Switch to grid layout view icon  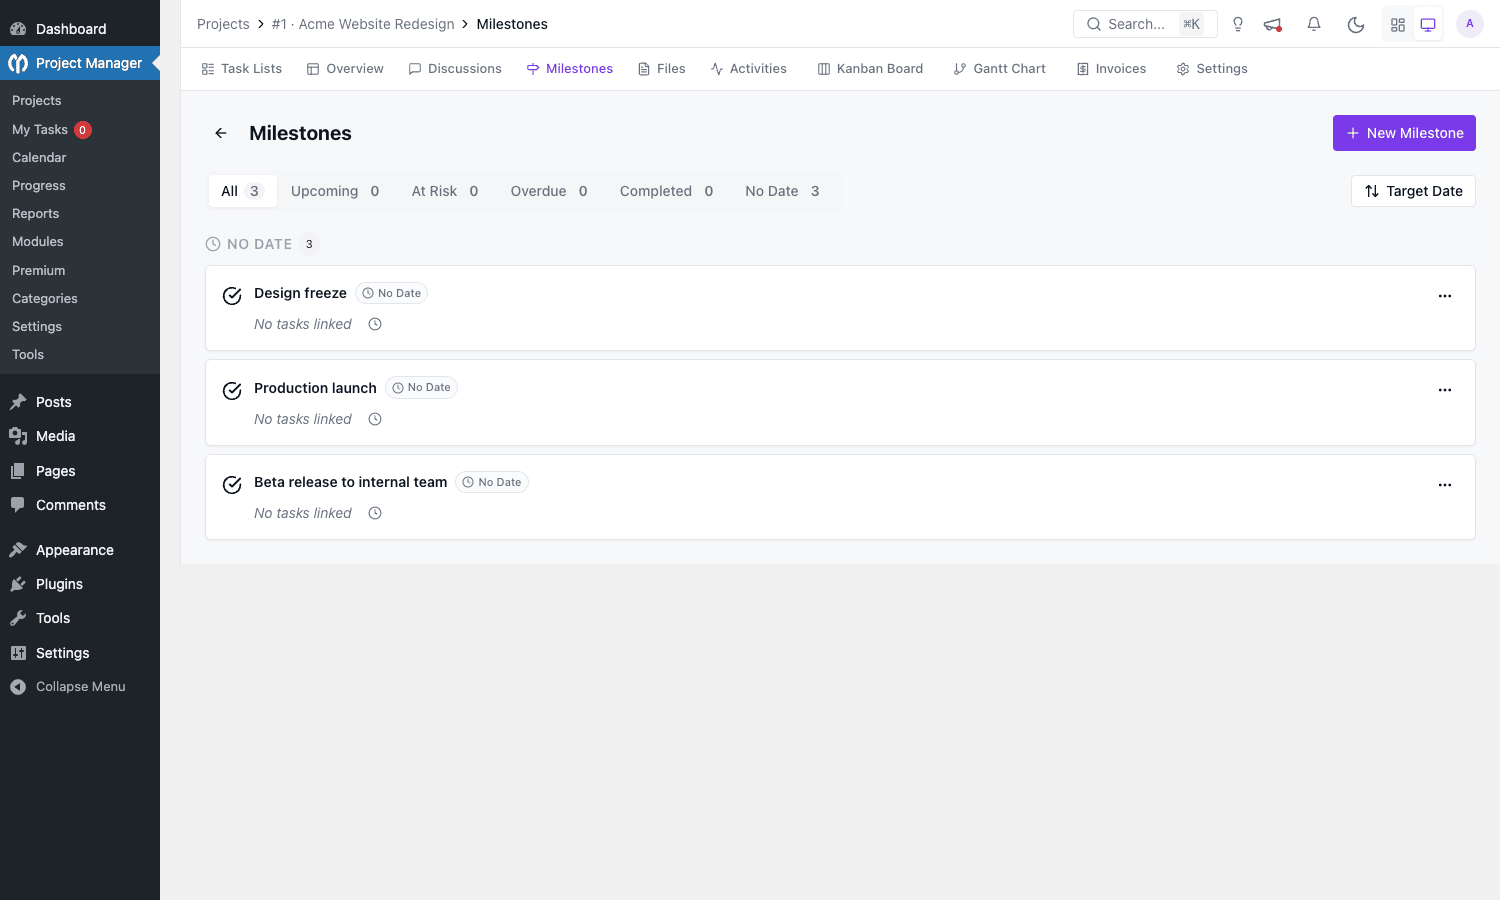[1398, 24]
